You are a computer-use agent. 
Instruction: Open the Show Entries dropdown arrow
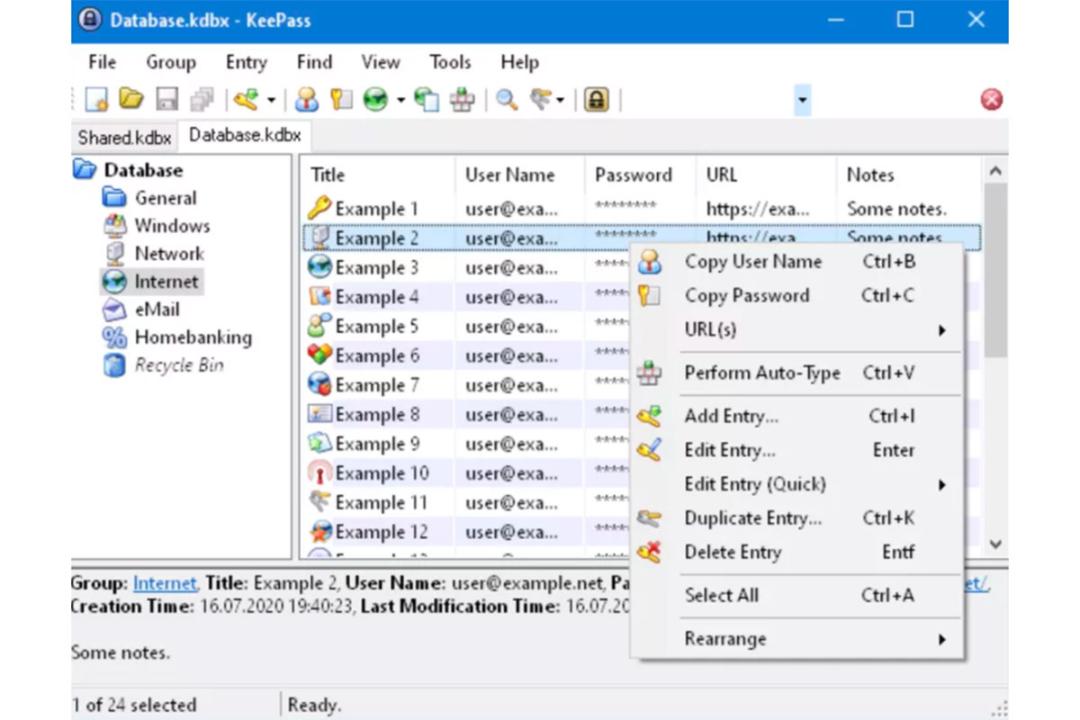point(560,101)
